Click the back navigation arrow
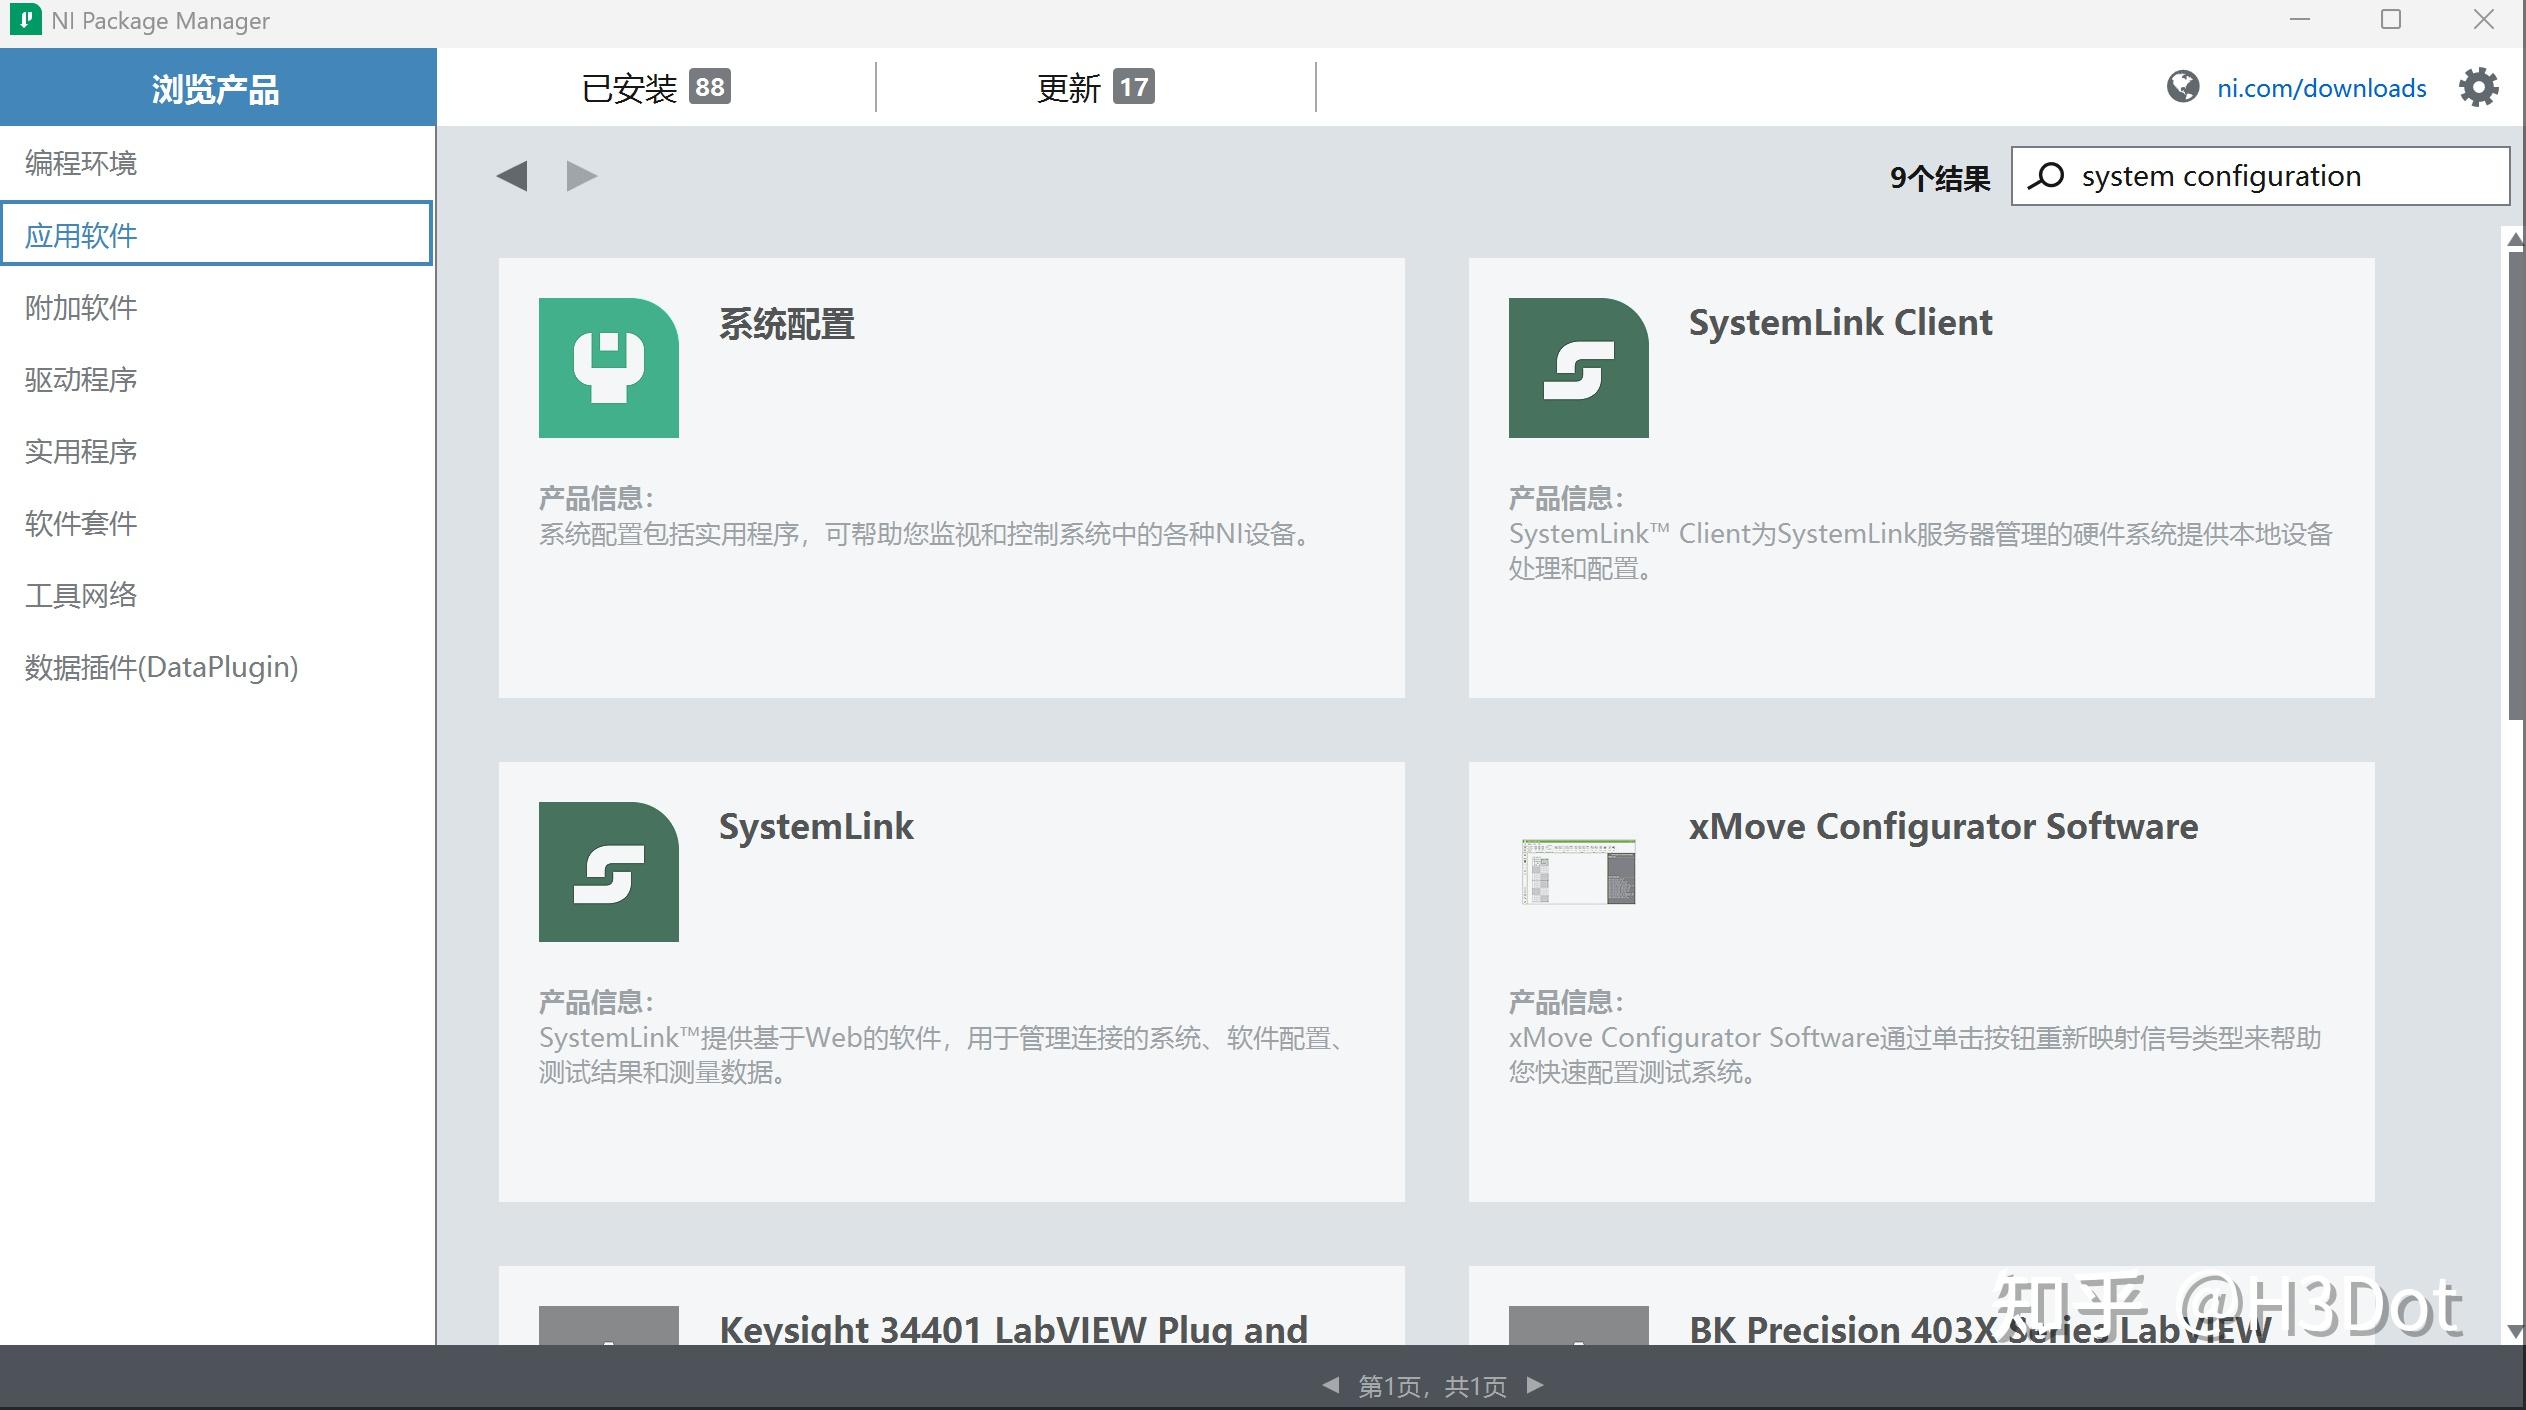This screenshot has height=1410, width=2526. (x=512, y=175)
